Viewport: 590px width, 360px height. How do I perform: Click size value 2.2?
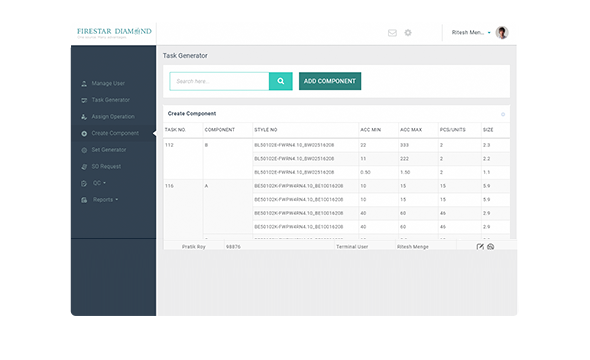coord(487,159)
